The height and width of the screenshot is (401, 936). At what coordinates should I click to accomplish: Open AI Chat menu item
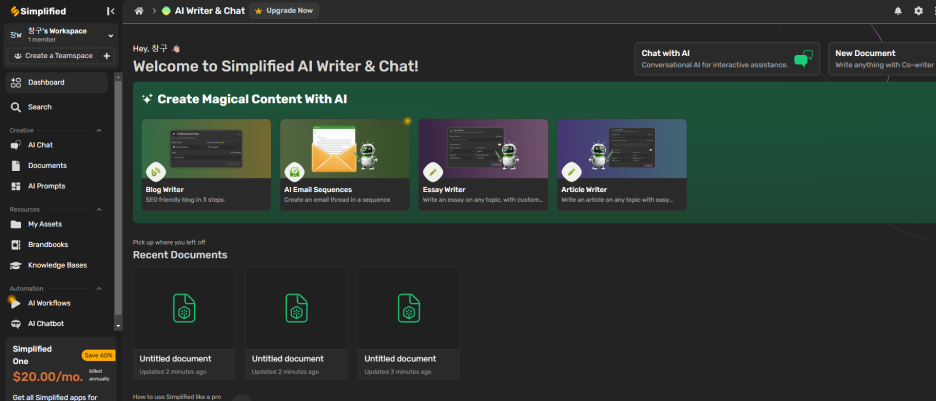coord(57,145)
